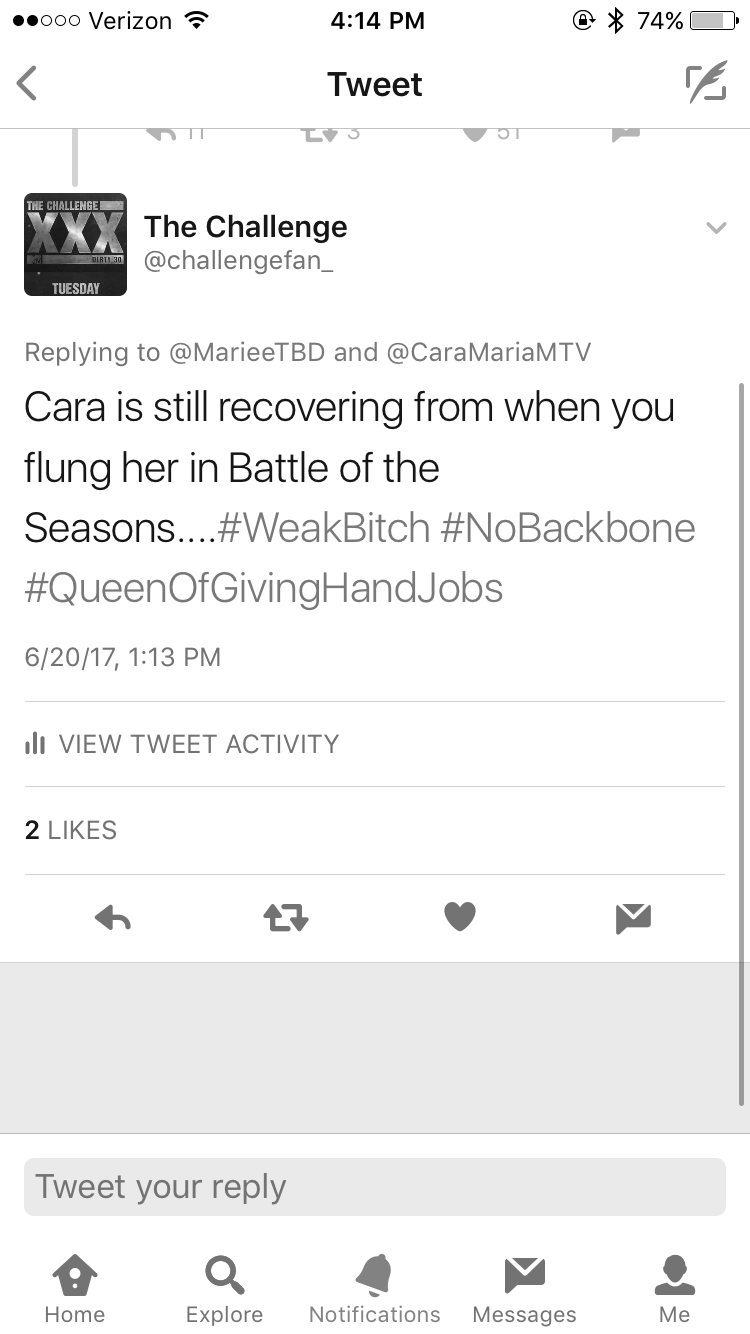Share tweet via direct message envelope icon
This screenshot has height=1334, width=750.
click(634, 917)
